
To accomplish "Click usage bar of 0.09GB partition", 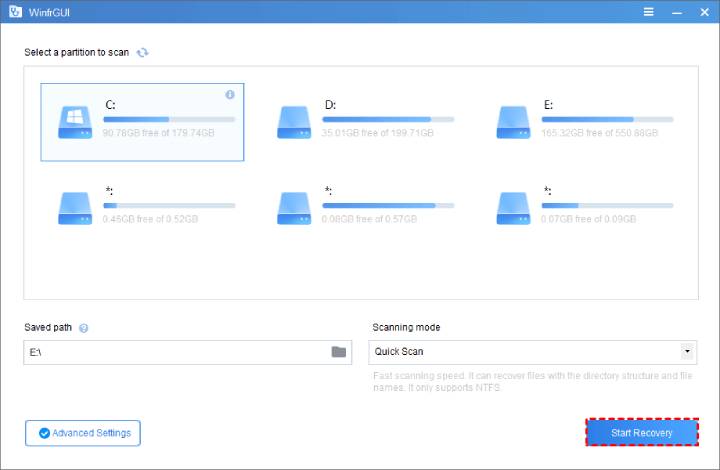I will pos(608,206).
